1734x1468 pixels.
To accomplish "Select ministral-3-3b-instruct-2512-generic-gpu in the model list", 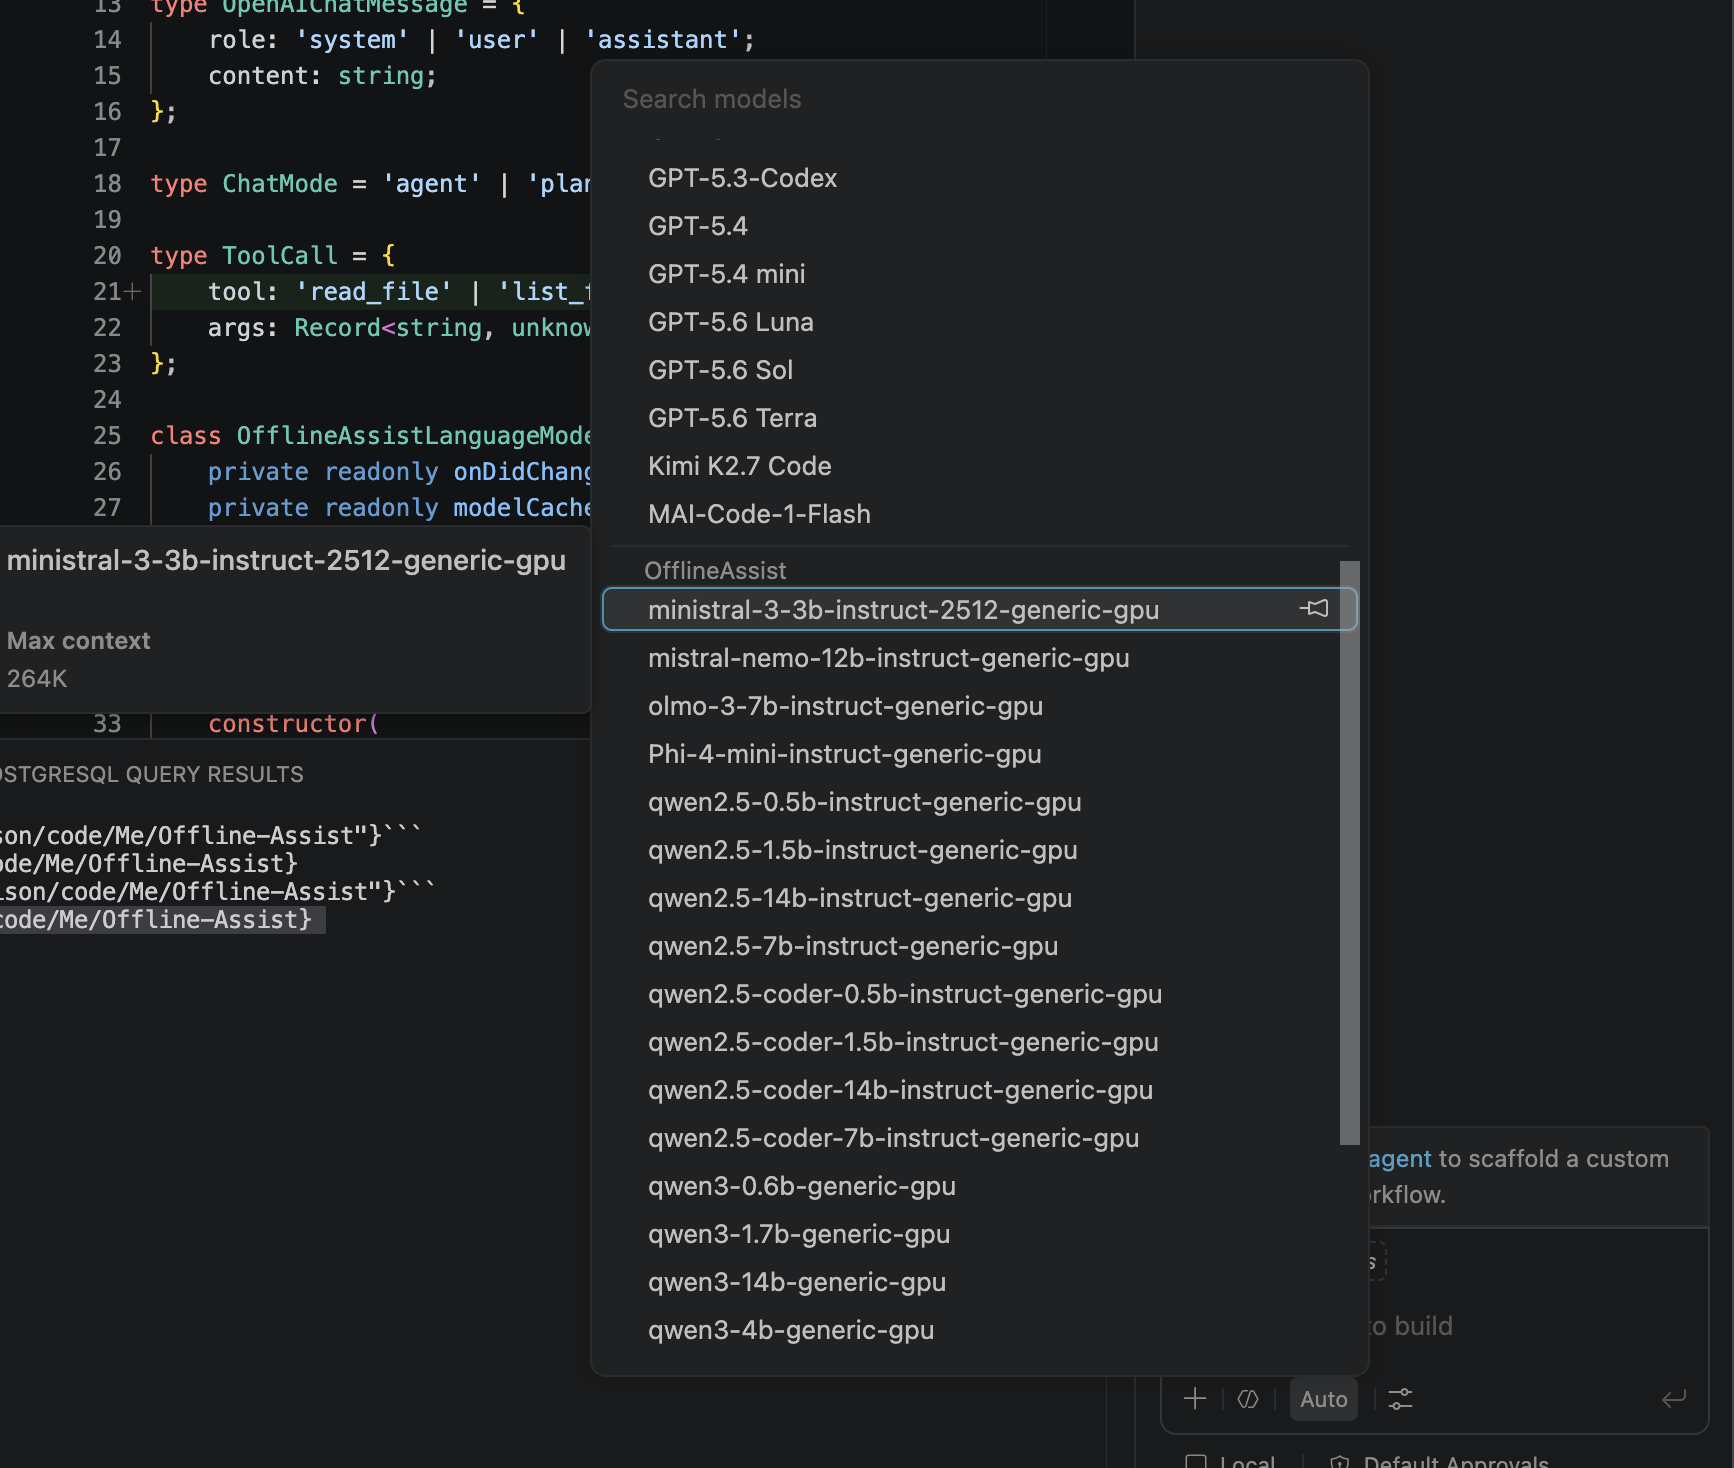I will [x=980, y=610].
